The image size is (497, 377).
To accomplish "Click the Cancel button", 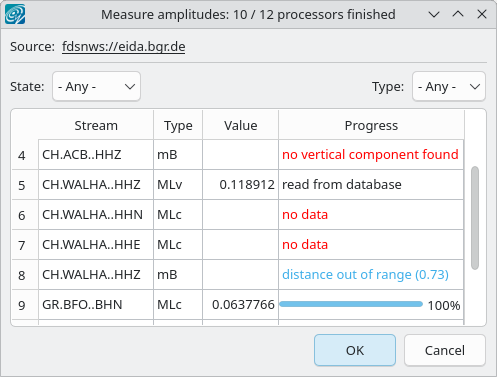I will (445, 350).
